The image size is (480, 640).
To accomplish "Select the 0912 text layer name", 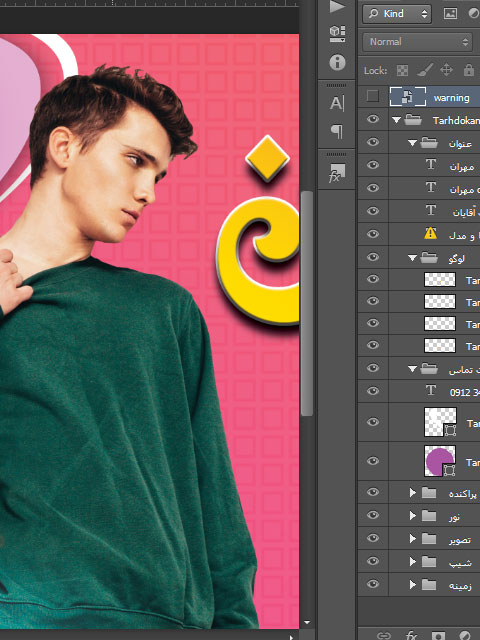I will pos(465,392).
